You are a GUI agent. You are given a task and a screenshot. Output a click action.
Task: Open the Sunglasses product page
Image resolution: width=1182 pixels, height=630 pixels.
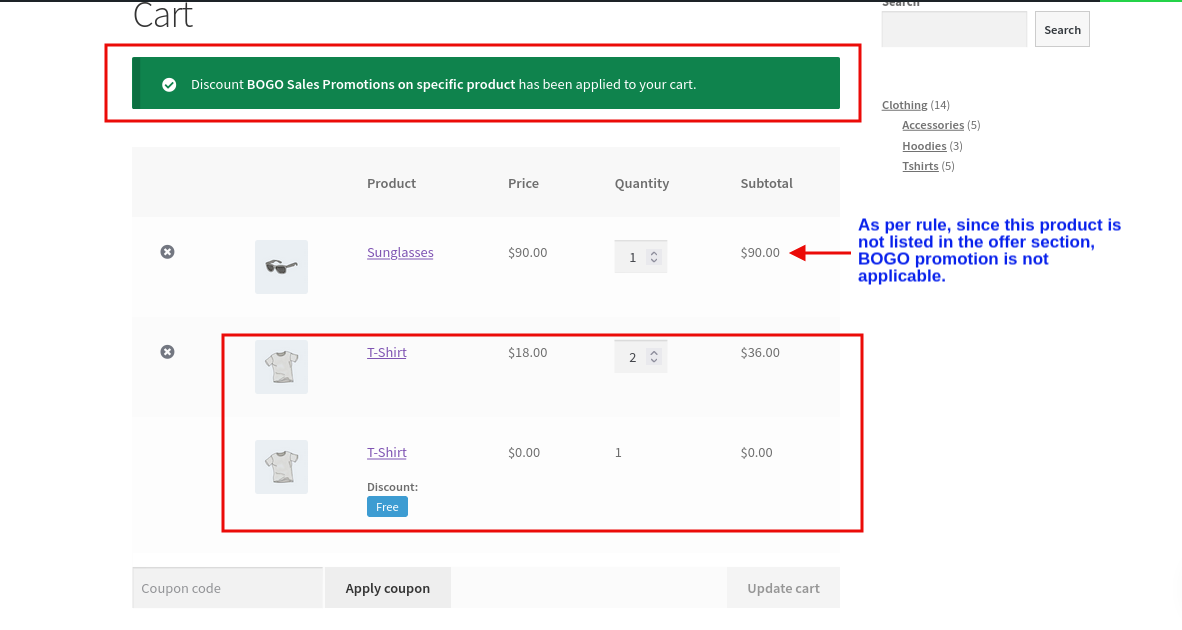(400, 252)
